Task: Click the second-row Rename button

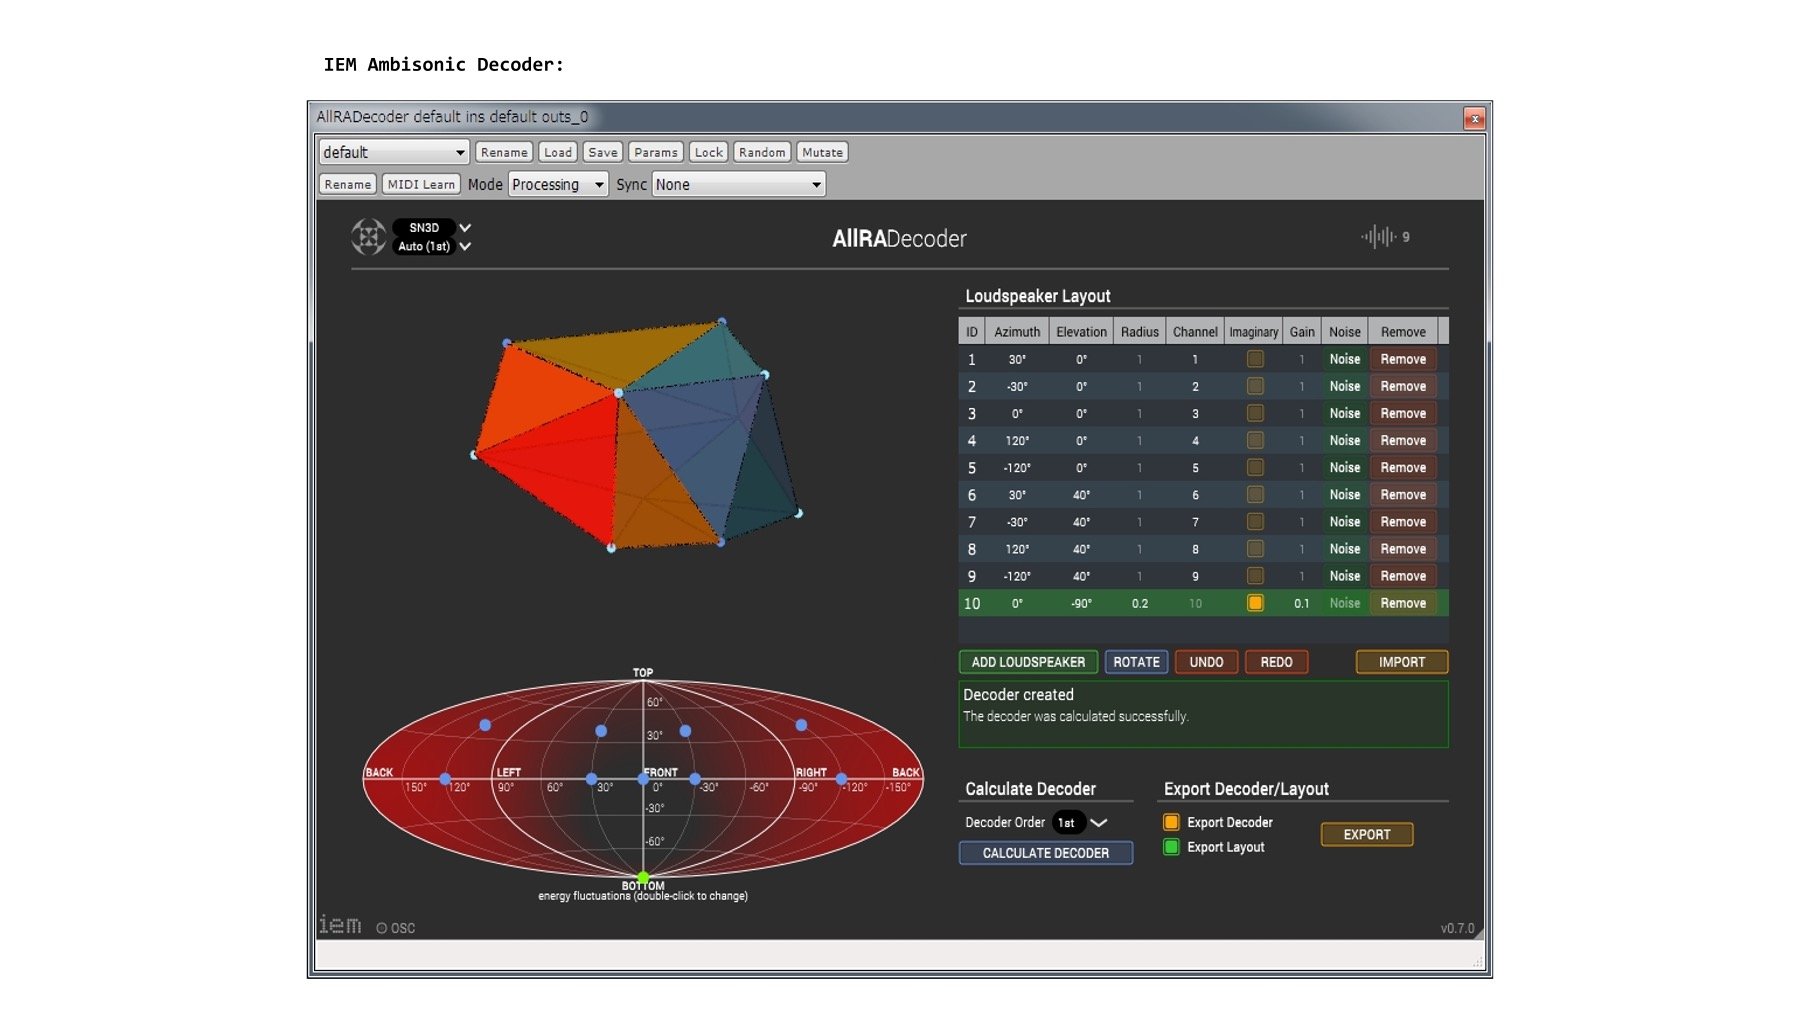Action: click(x=347, y=184)
